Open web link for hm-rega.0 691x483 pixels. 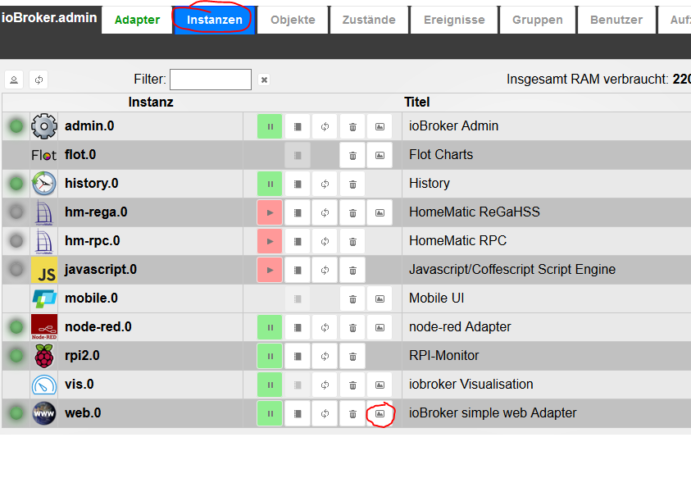pos(379,213)
